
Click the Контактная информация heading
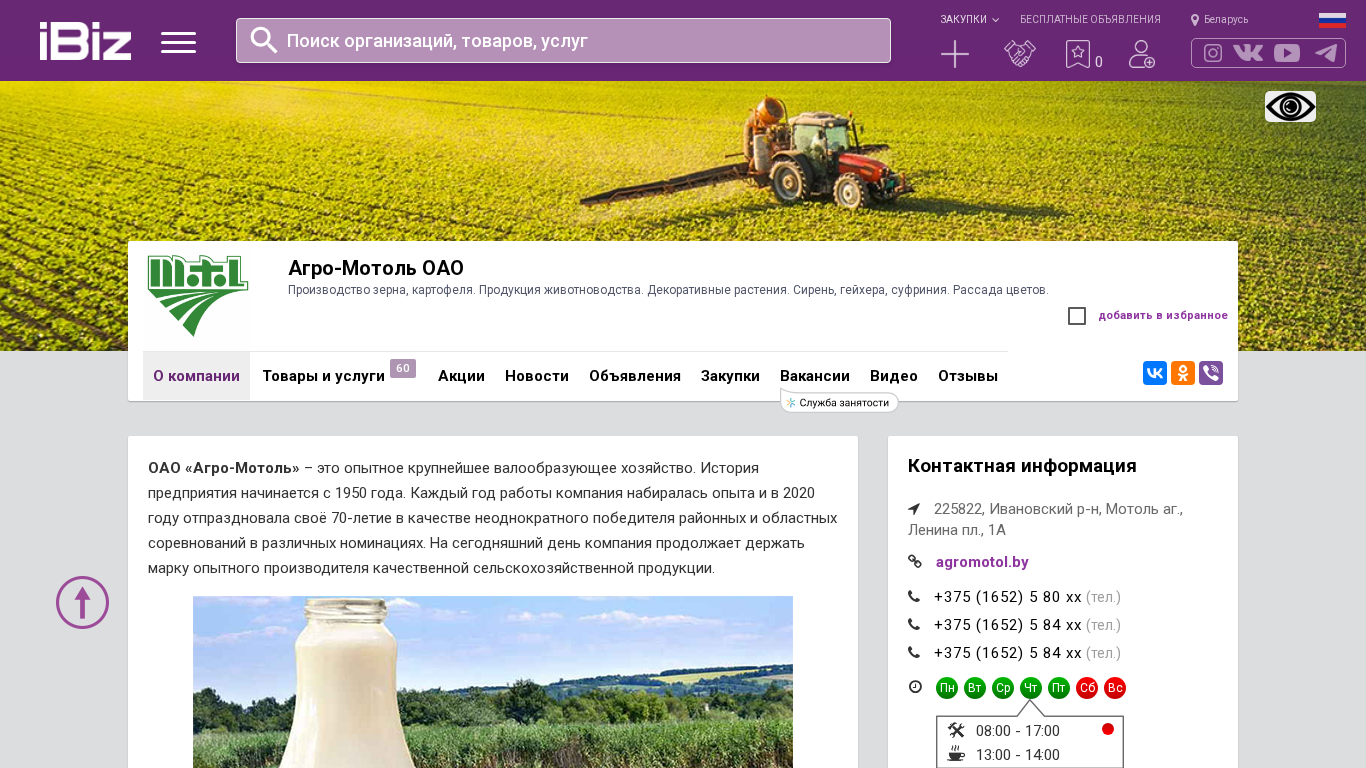tap(1022, 466)
